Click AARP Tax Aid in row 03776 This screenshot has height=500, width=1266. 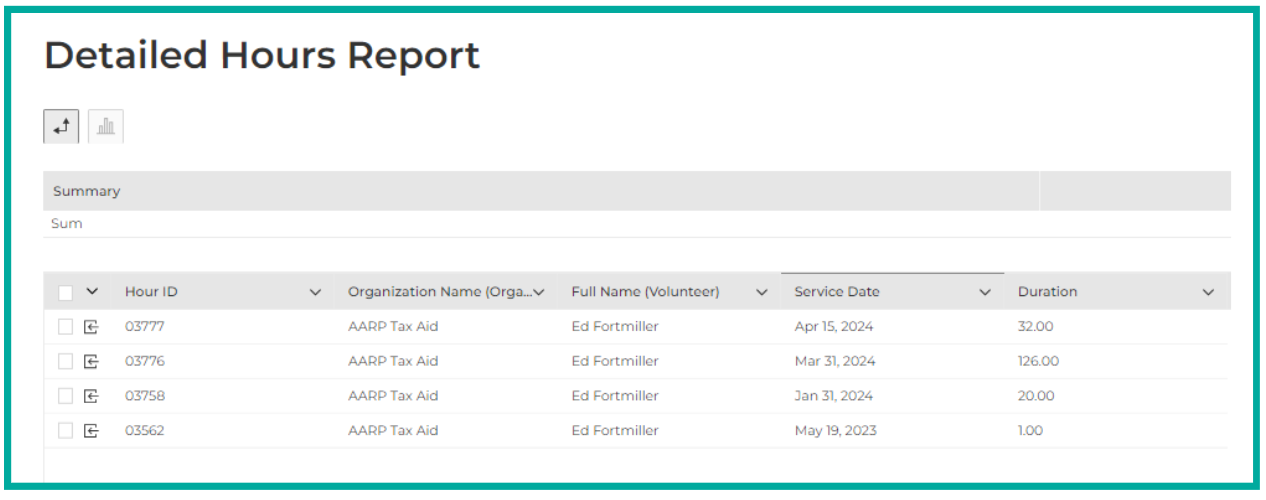point(393,361)
